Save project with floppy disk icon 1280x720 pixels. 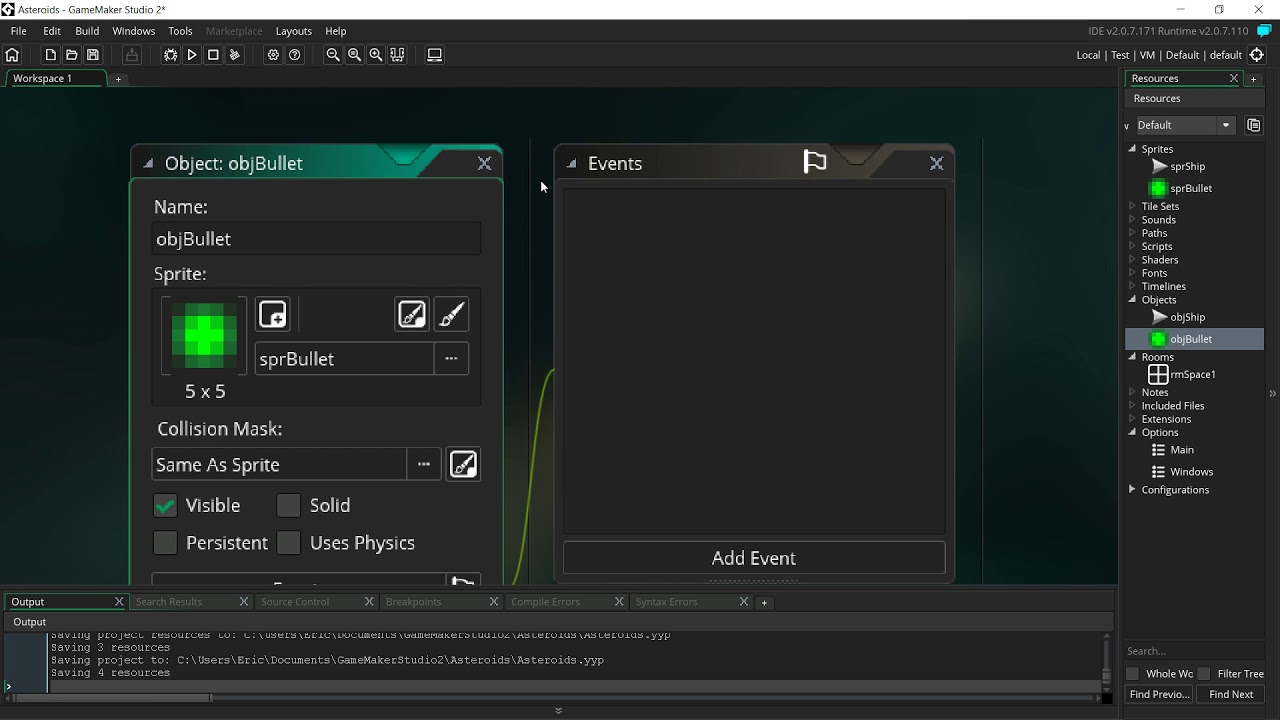point(93,55)
